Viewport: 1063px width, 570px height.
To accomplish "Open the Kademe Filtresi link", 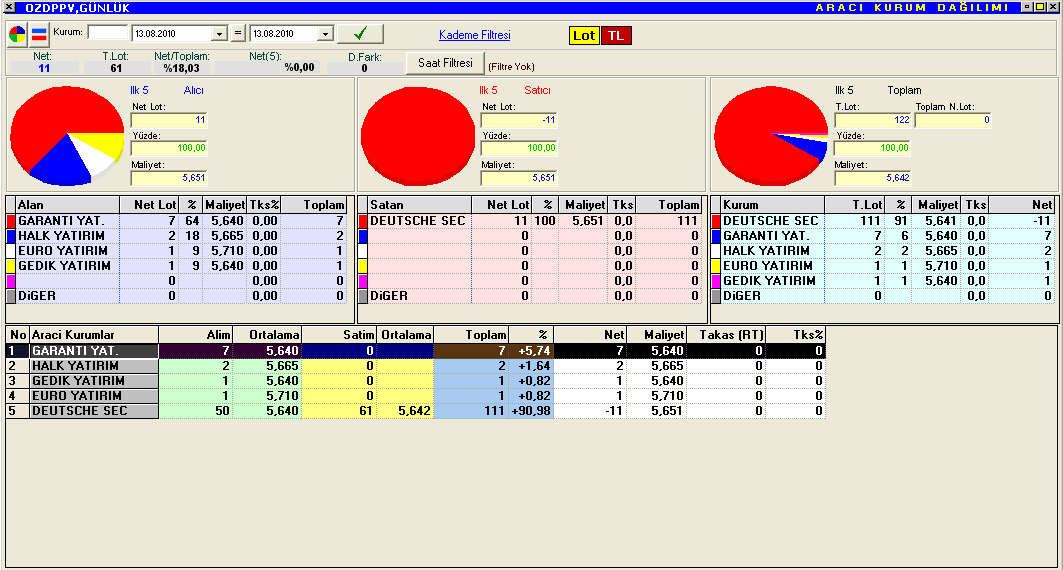I will (474, 35).
